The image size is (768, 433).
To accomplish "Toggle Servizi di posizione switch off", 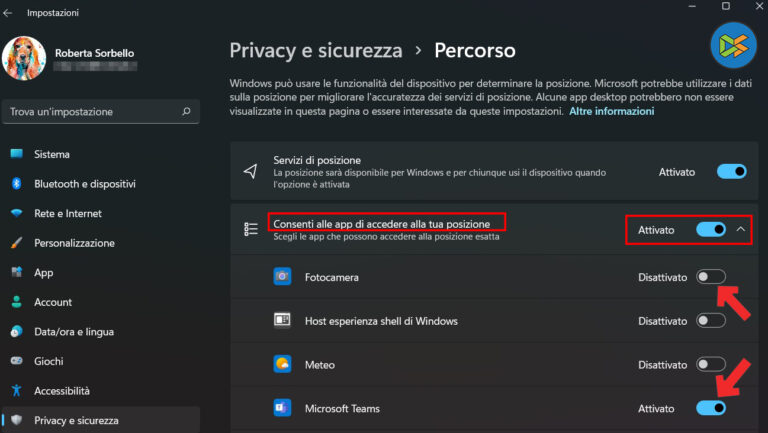I will [731, 172].
